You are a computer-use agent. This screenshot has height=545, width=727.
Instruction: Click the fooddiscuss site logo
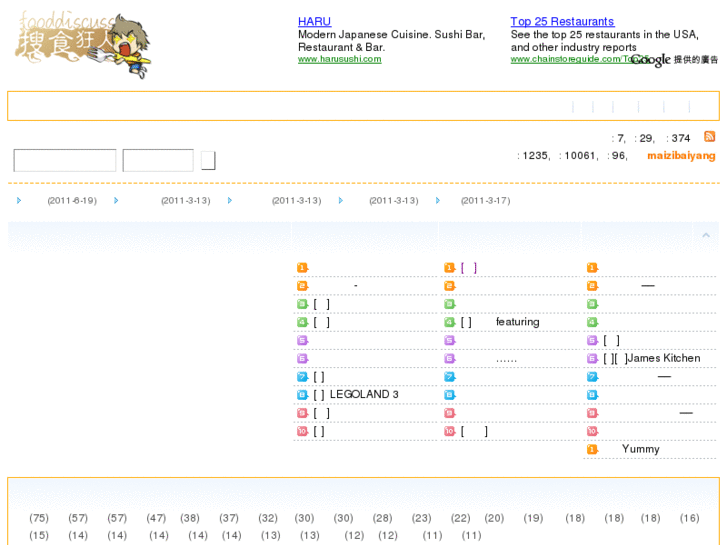pos(83,44)
